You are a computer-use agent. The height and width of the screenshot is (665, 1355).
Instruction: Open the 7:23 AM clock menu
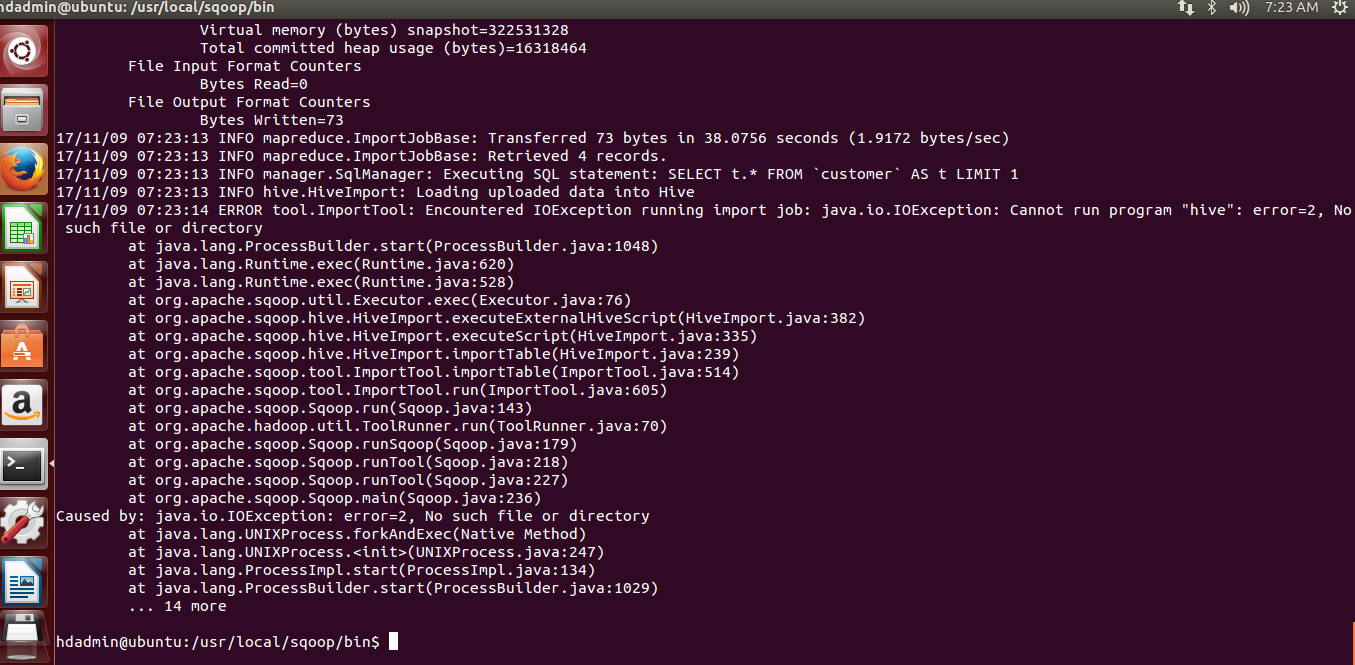tap(1291, 8)
